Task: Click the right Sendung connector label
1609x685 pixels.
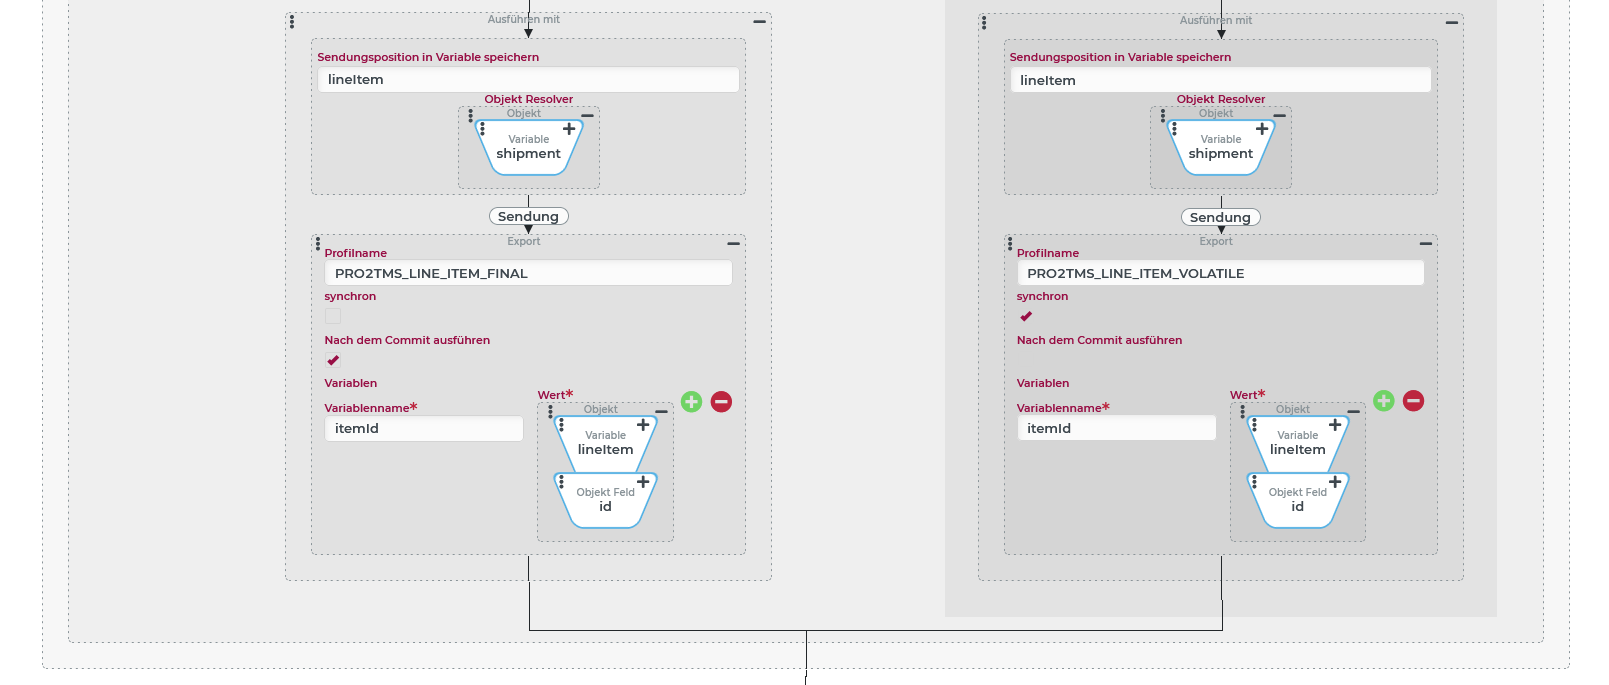Action: pyautogui.click(x=1220, y=217)
